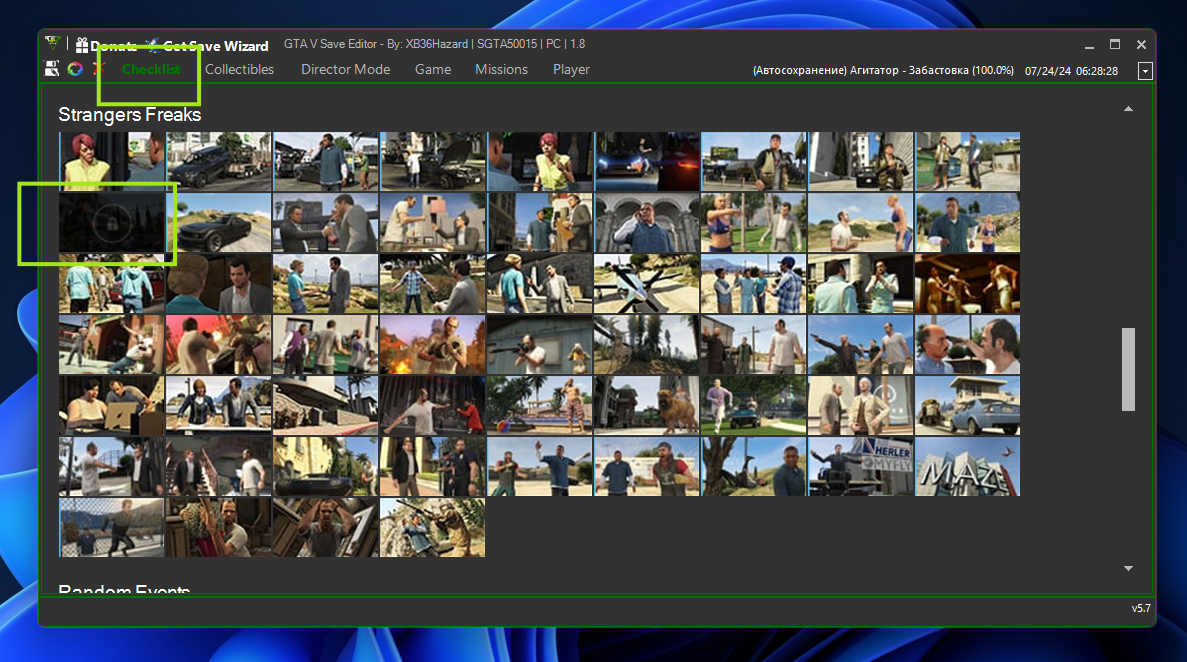
Task: Open the Director Mode tab
Action: tap(345, 69)
